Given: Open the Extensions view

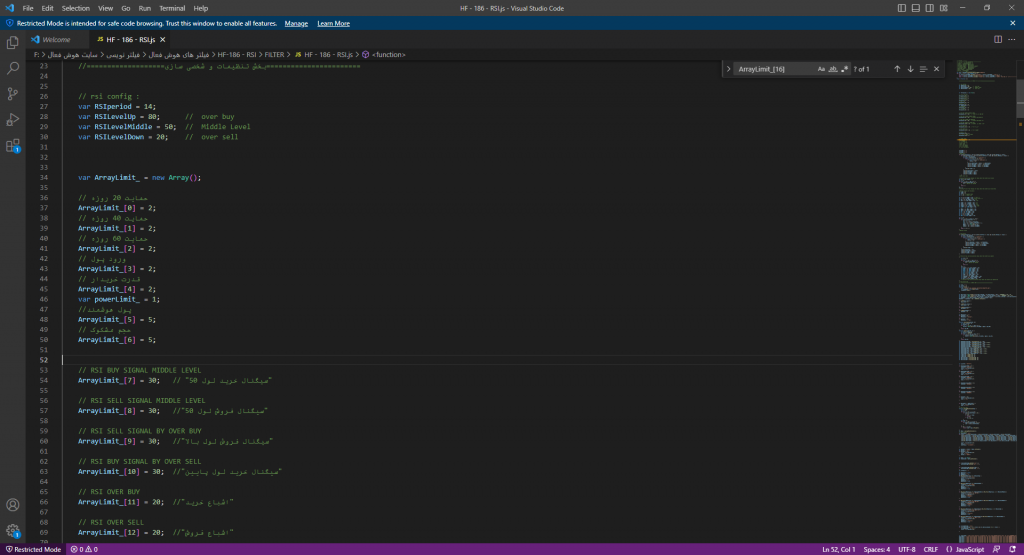Looking at the screenshot, I should [x=13, y=145].
